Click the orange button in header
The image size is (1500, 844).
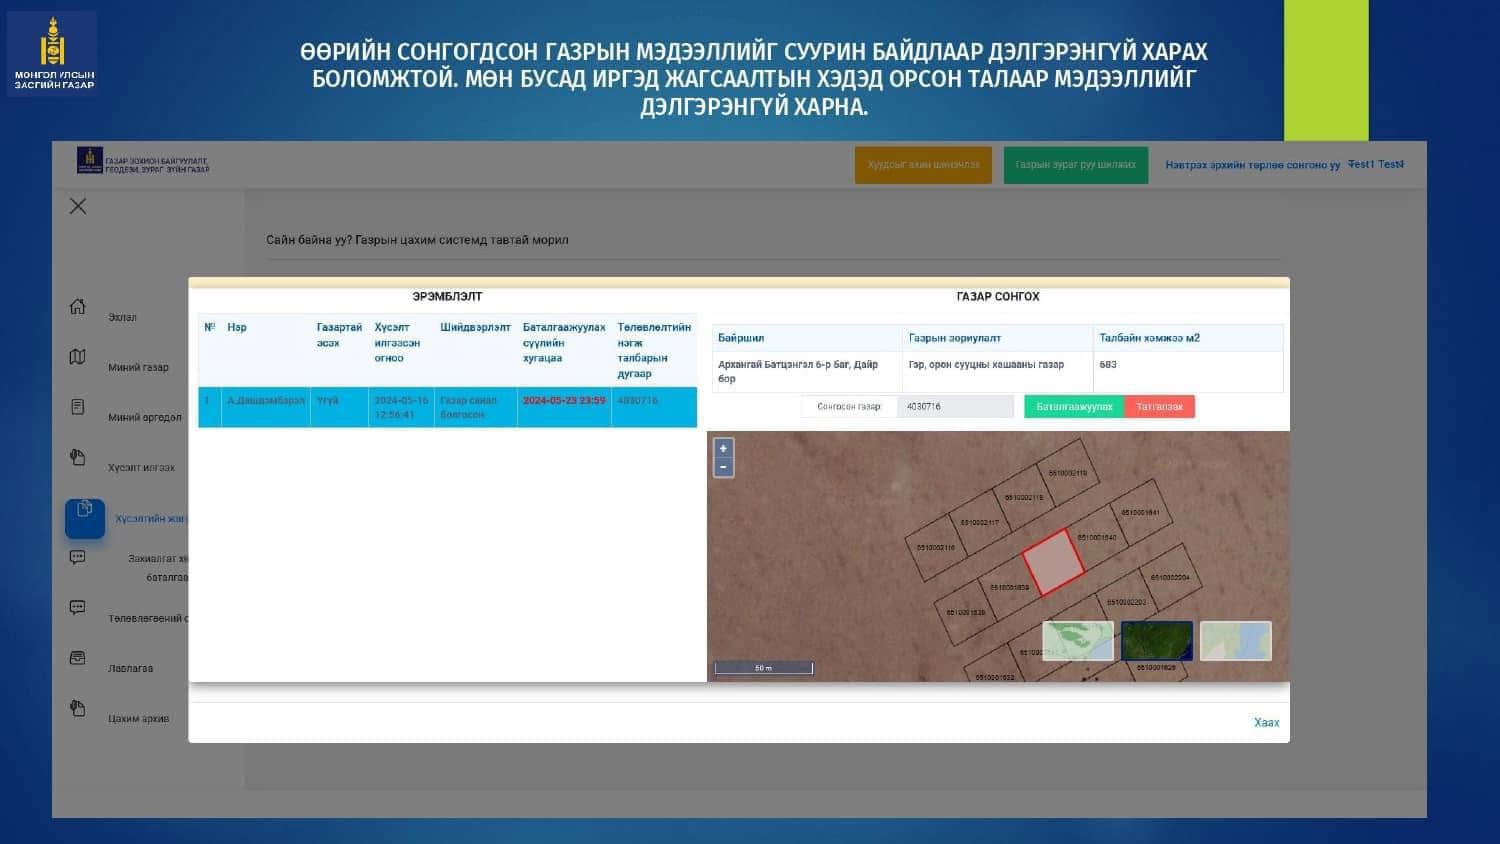click(x=923, y=165)
